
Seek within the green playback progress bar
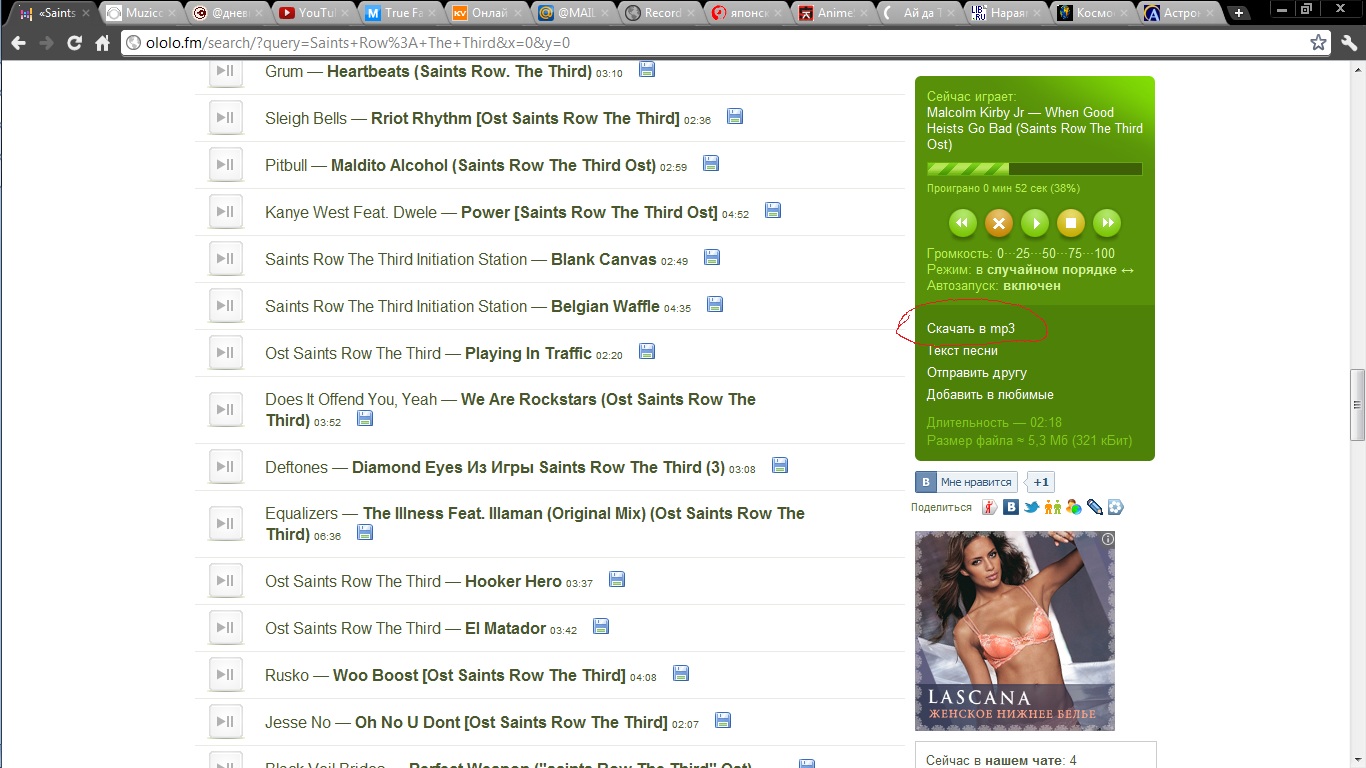pos(1034,169)
